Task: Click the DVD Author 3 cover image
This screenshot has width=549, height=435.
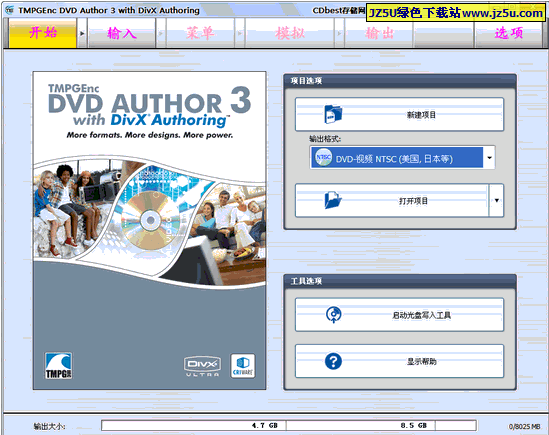Action: (150, 230)
